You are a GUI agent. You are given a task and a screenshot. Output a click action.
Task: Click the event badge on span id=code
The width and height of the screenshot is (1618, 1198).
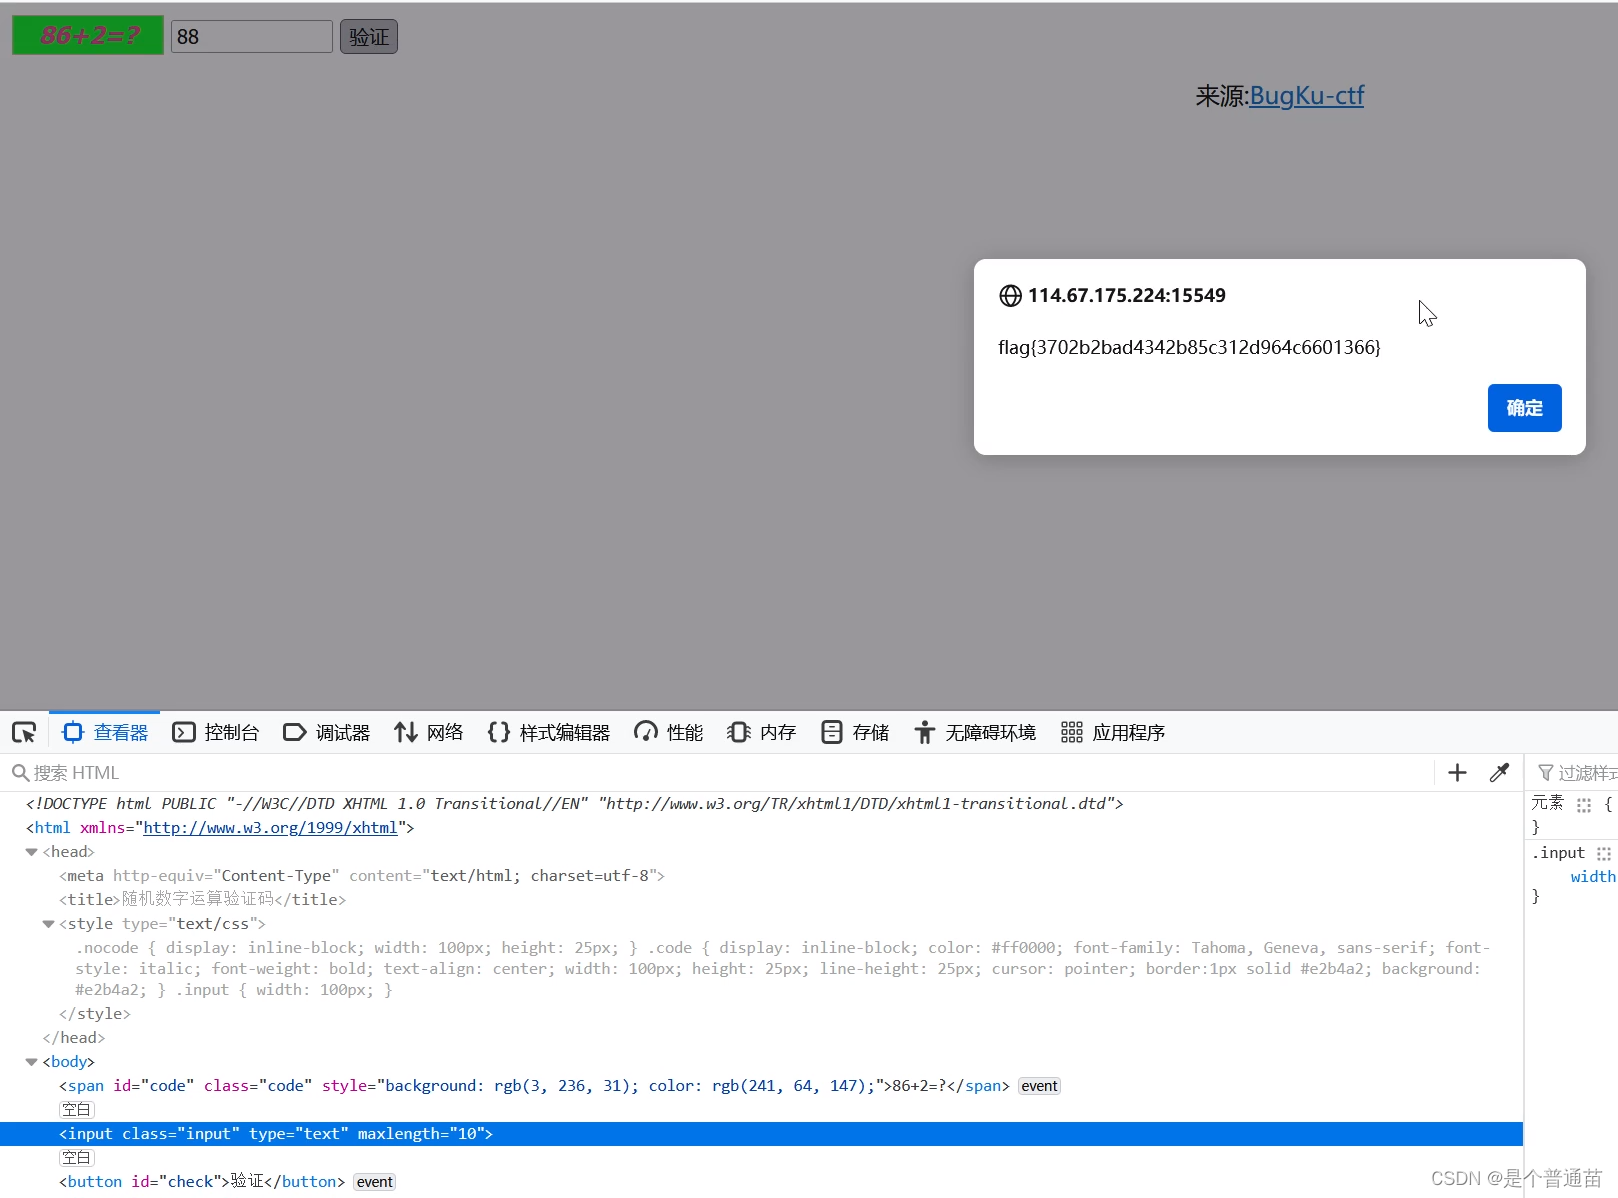(x=1039, y=1086)
